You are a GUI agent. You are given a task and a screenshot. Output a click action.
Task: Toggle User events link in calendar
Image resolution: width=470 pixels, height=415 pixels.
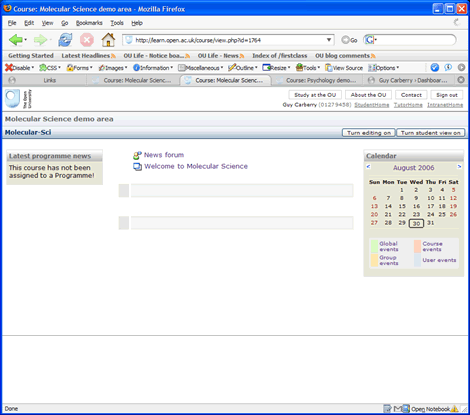point(439,260)
